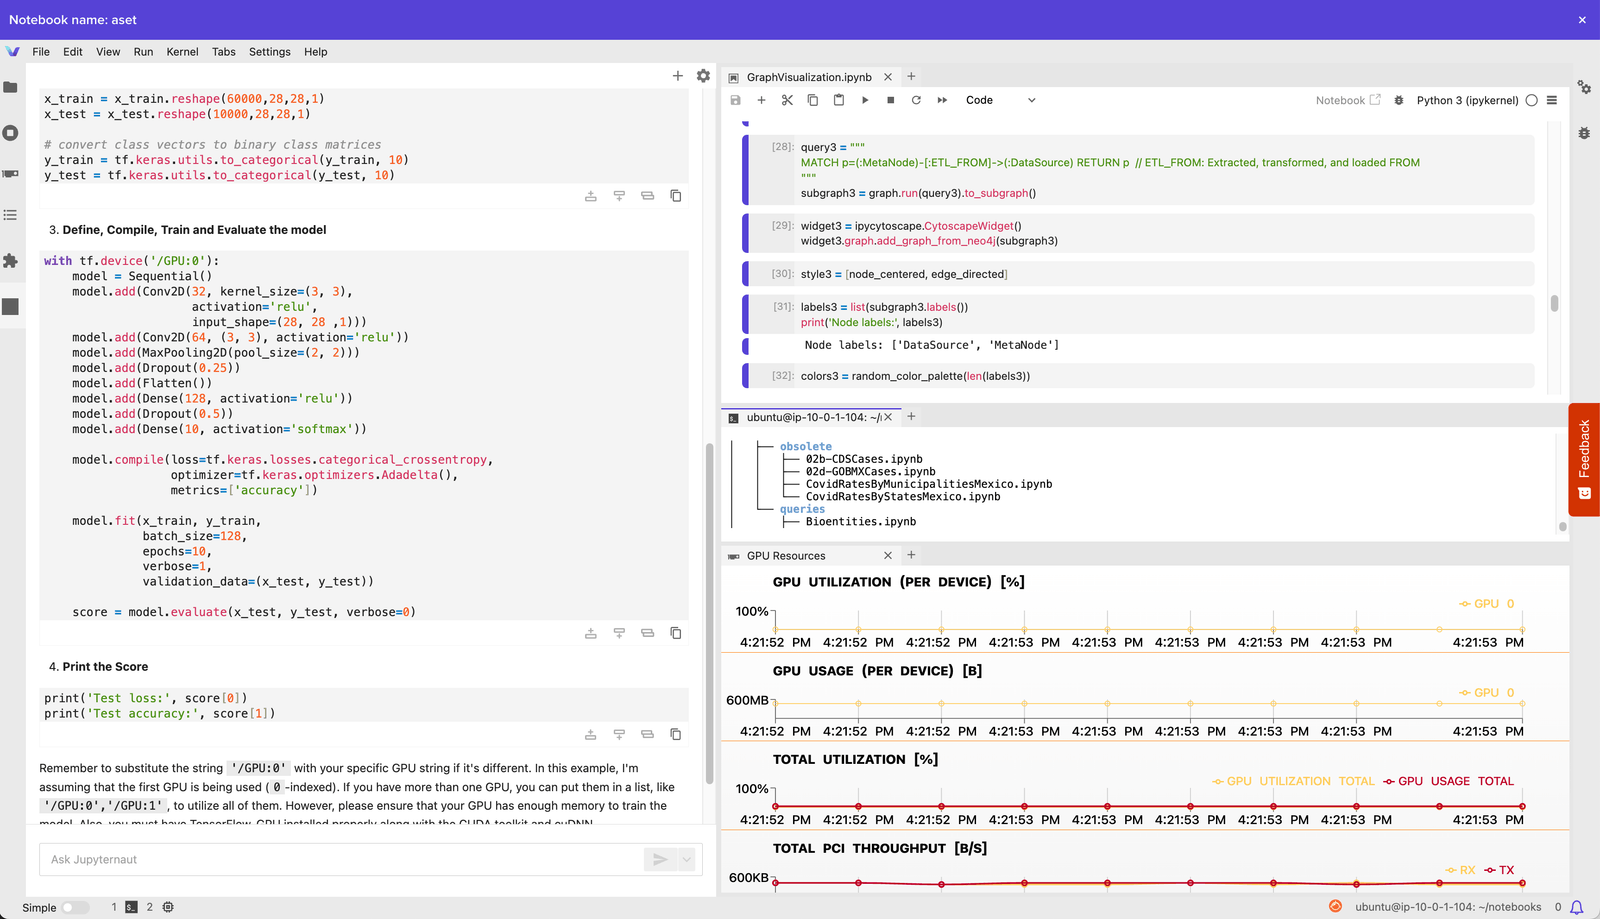Open the cell type Code dropdown
The height and width of the screenshot is (919, 1600).
pos(1000,100)
